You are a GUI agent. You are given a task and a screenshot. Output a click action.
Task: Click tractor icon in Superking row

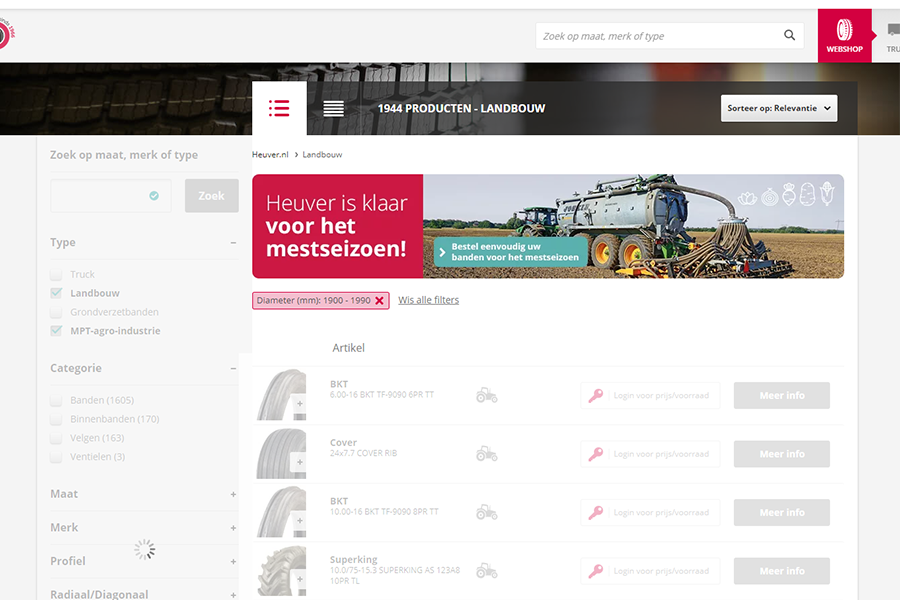(487, 571)
